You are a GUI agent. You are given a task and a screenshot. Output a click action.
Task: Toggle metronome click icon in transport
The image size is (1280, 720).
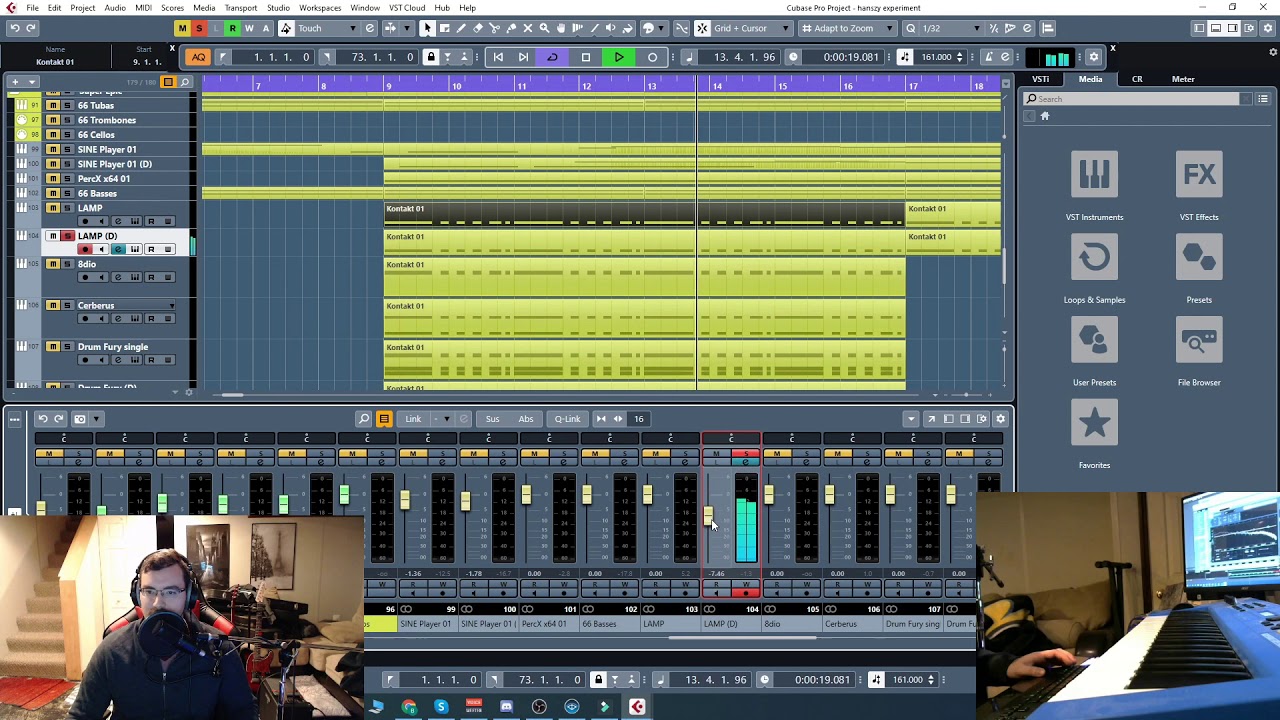[988, 57]
